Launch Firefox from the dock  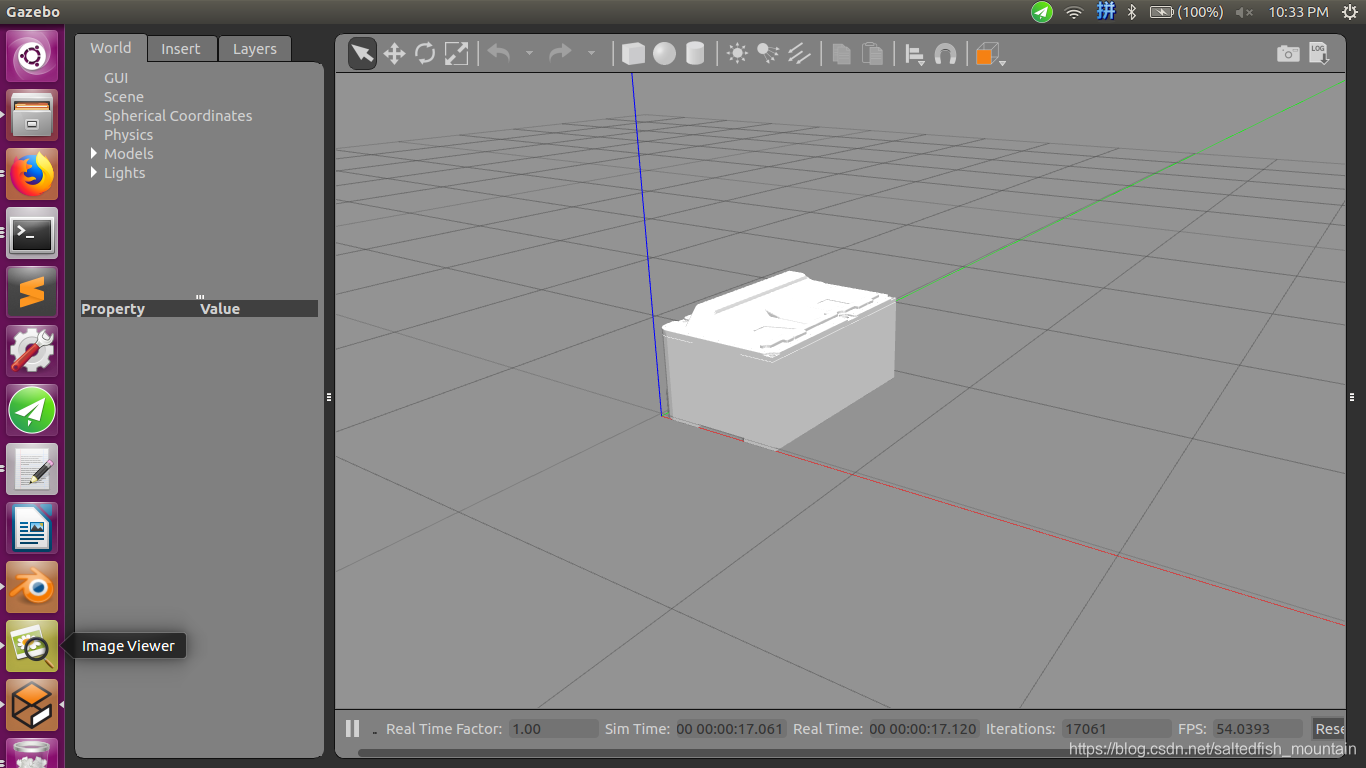pyautogui.click(x=32, y=174)
